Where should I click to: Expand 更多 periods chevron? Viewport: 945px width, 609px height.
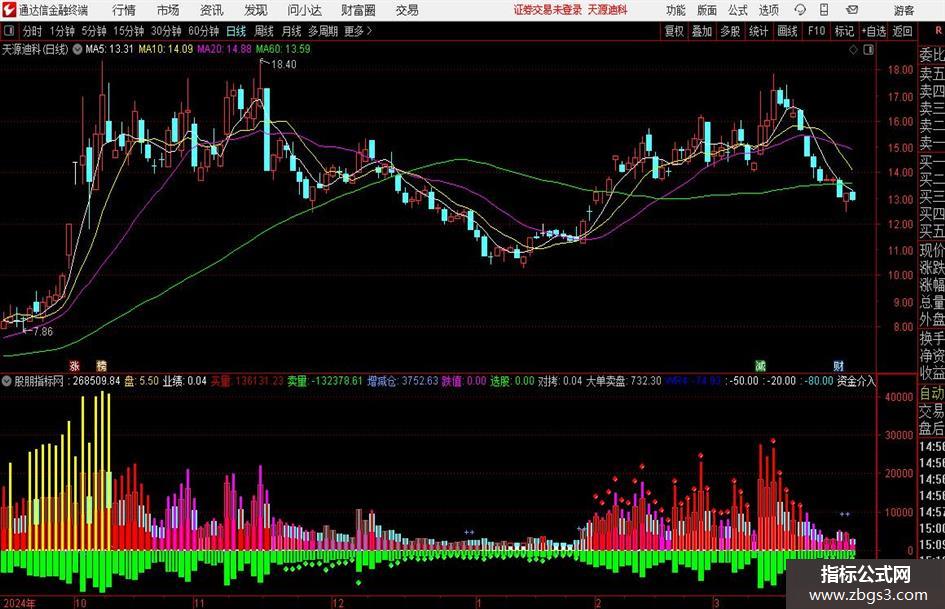pos(358,31)
